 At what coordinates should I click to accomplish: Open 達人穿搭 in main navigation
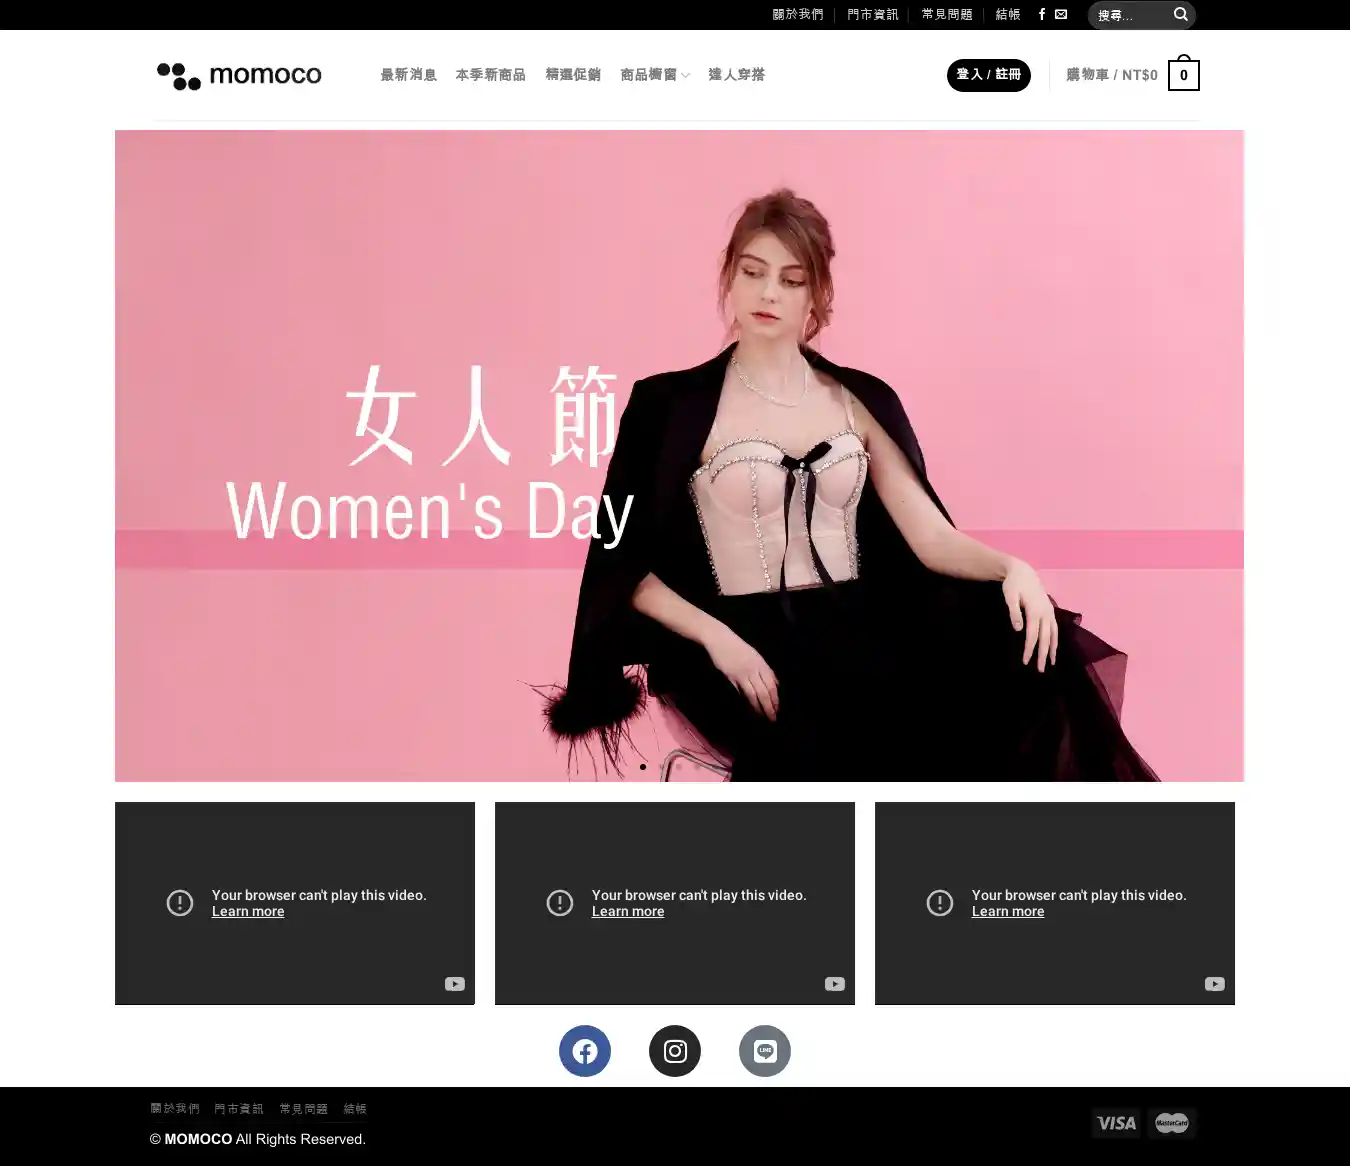tap(736, 75)
